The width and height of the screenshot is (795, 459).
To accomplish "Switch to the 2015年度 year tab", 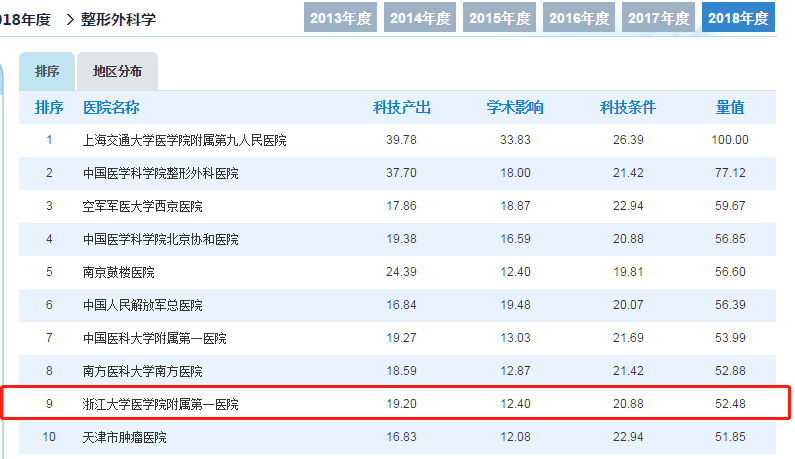I will tap(499, 18).
